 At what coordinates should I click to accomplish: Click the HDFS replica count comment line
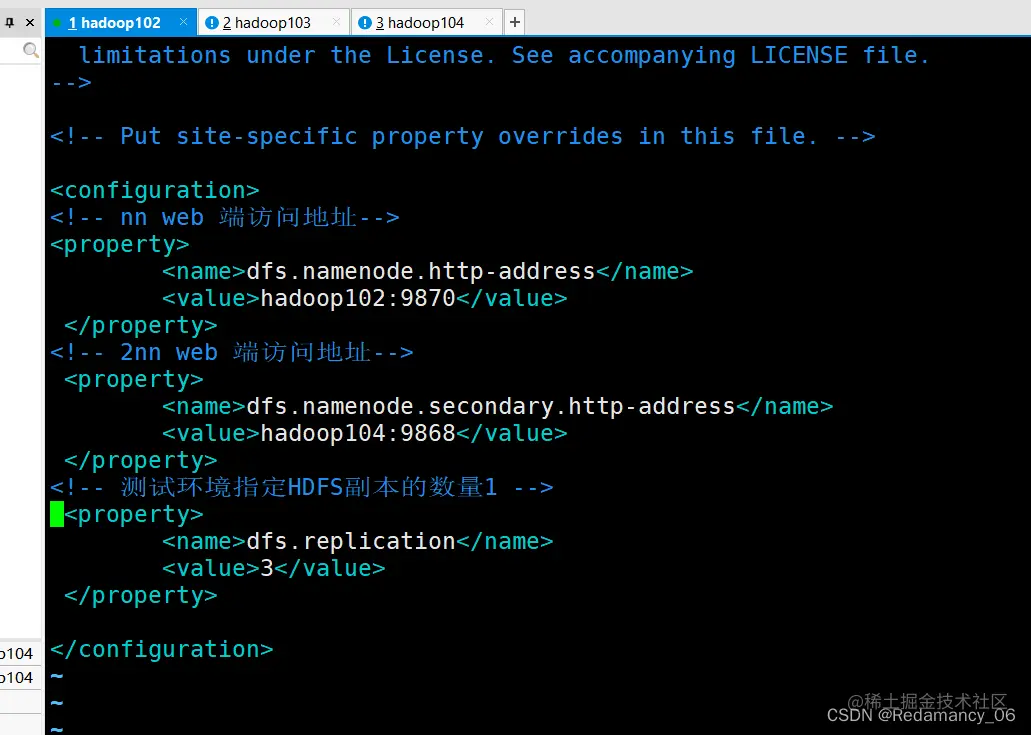point(302,487)
